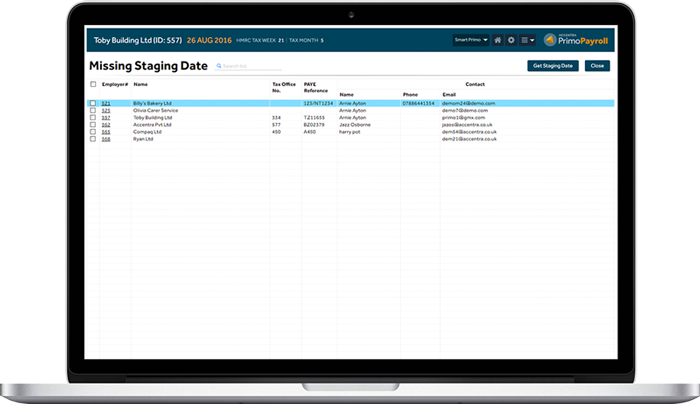This screenshot has height=404, width=700.
Task: Open employer number 565 link
Action: click(x=106, y=132)
